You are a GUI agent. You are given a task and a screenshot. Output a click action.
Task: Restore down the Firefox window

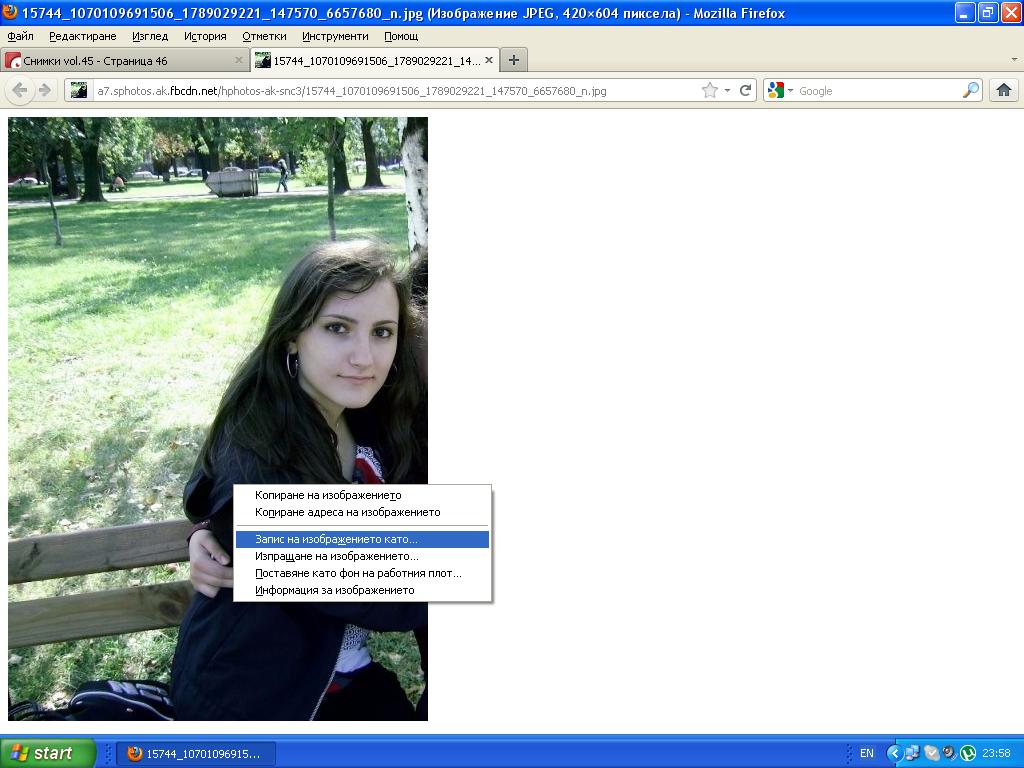coord(988,12)
